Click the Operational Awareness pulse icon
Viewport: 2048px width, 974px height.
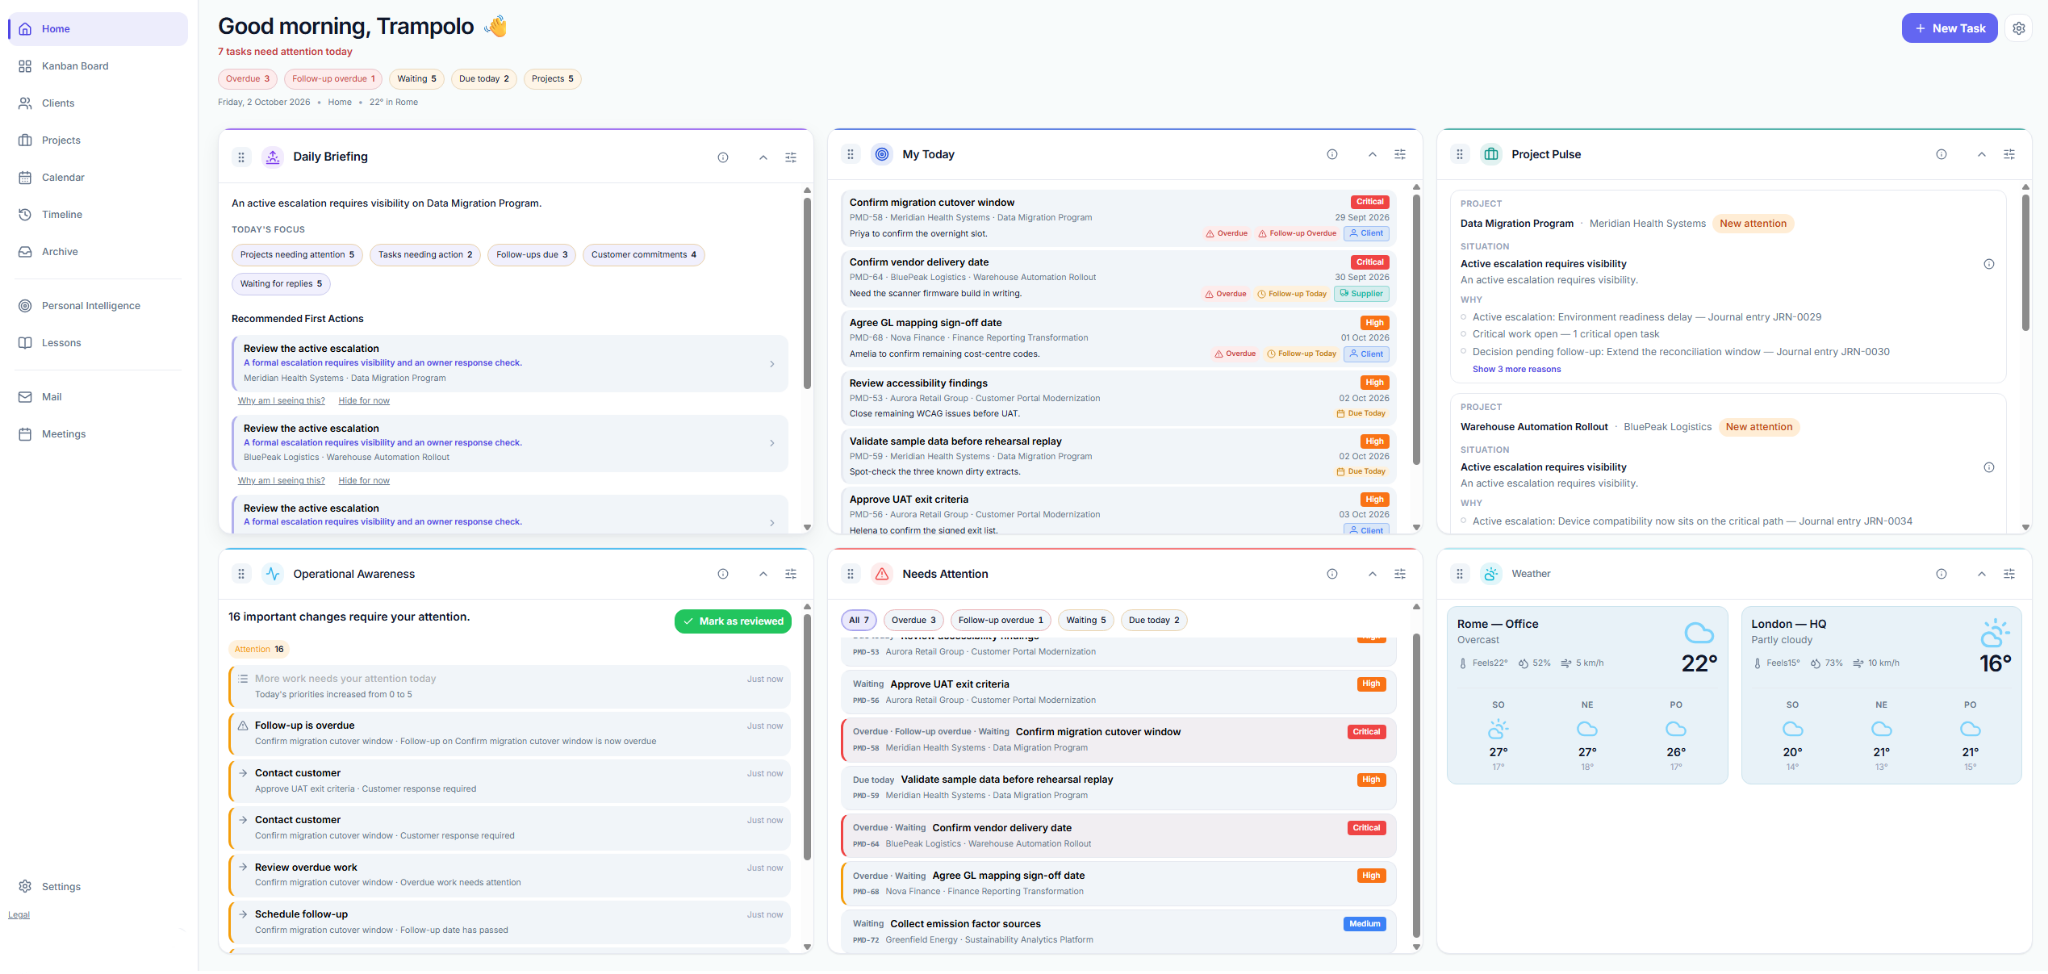(x=272, y=575)
